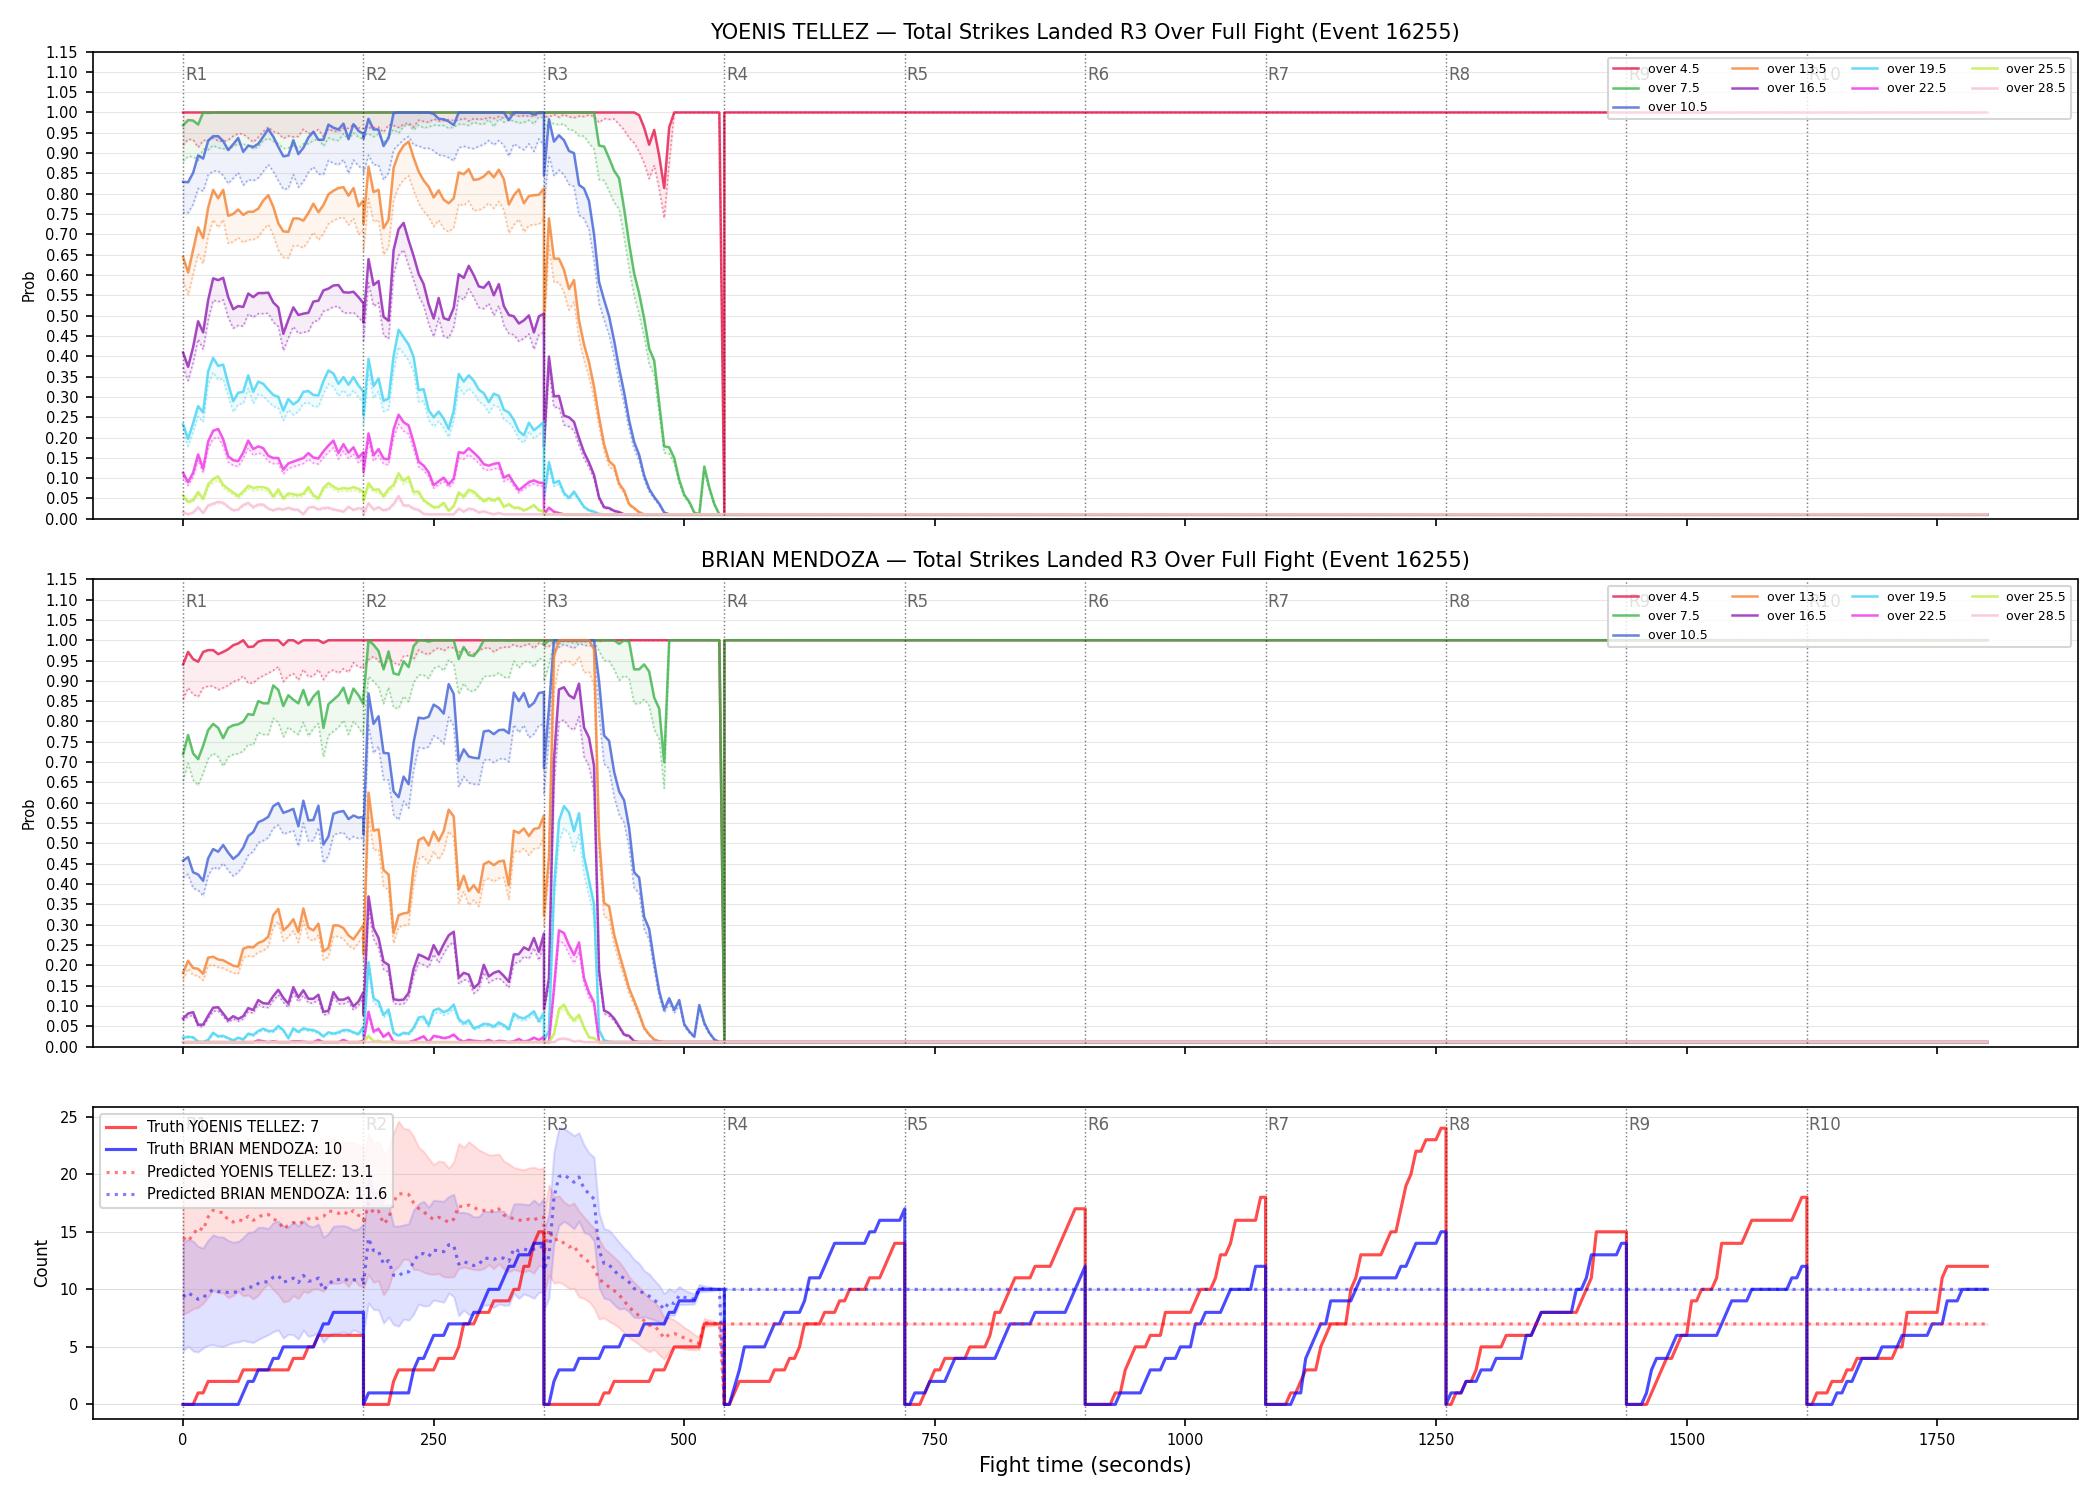Click 'Predicted YOENIS TELLEZ: 13.1' legend entry
Viewport: 2100px width, 1500px height.
(239, 1172)
